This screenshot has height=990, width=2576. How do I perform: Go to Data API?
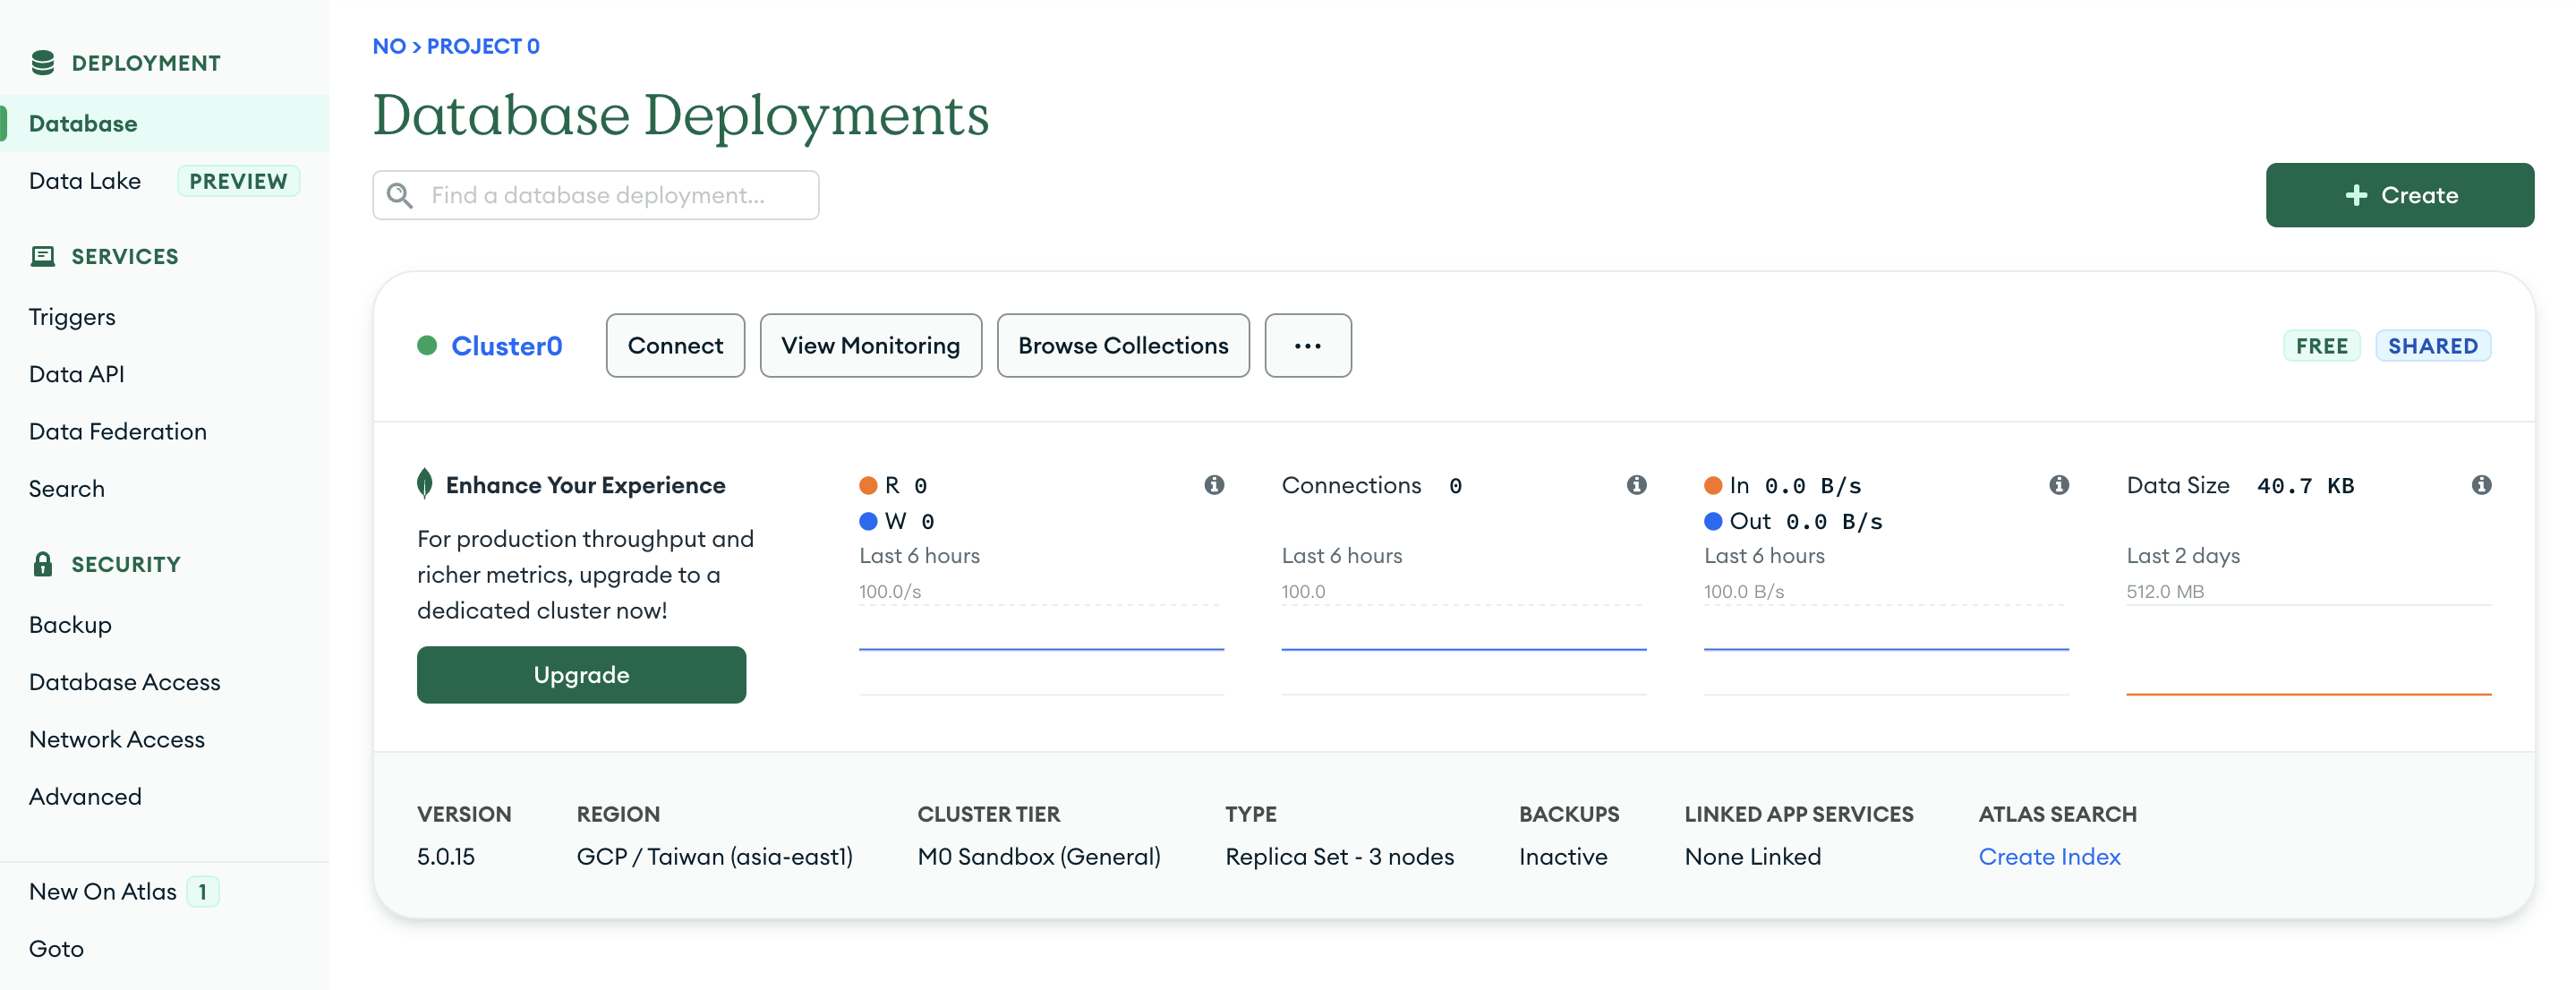[77, 374]
